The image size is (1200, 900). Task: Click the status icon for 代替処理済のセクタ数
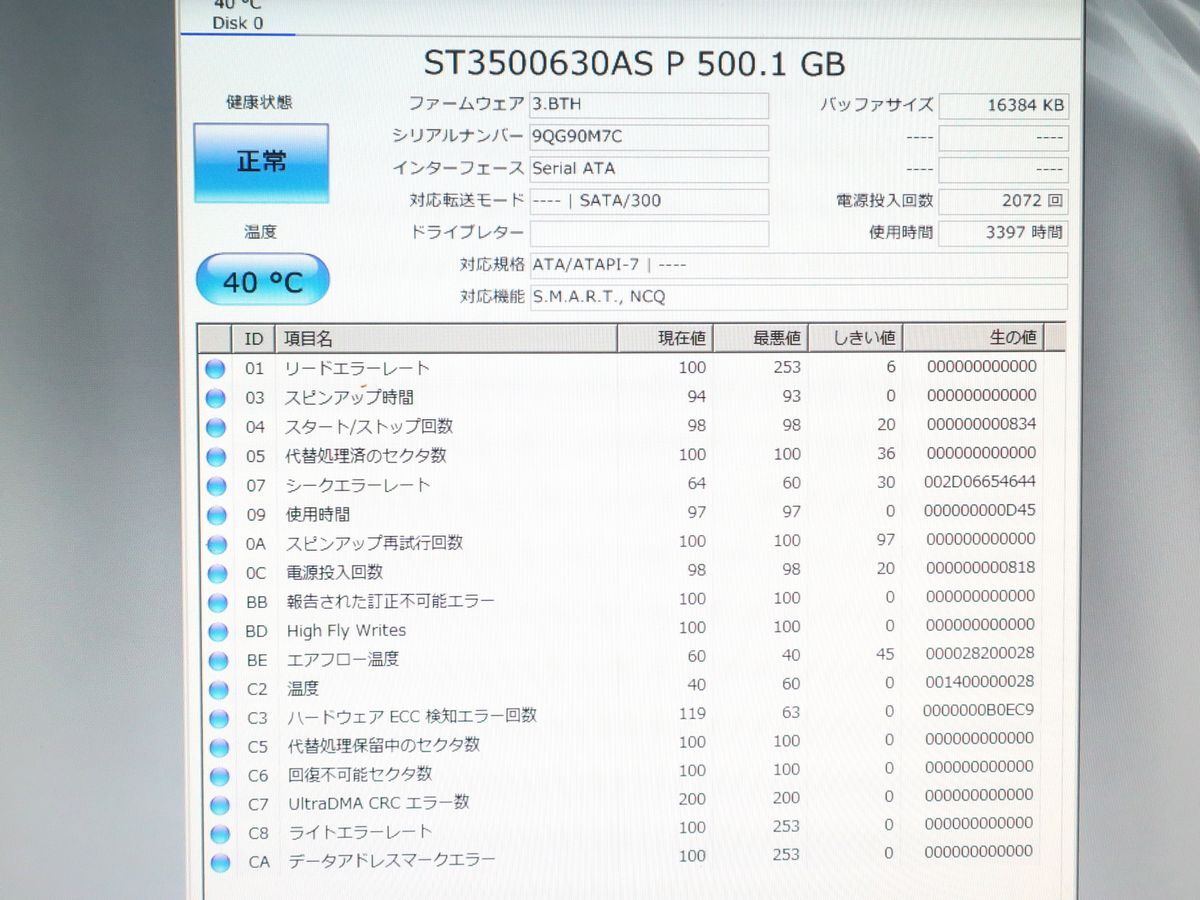click(x=216, y=456)
